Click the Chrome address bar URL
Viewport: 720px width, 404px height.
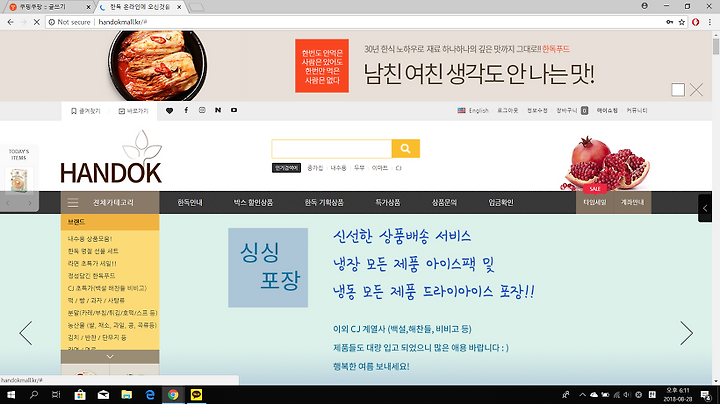pyautogui.click(x=123, y=22)
